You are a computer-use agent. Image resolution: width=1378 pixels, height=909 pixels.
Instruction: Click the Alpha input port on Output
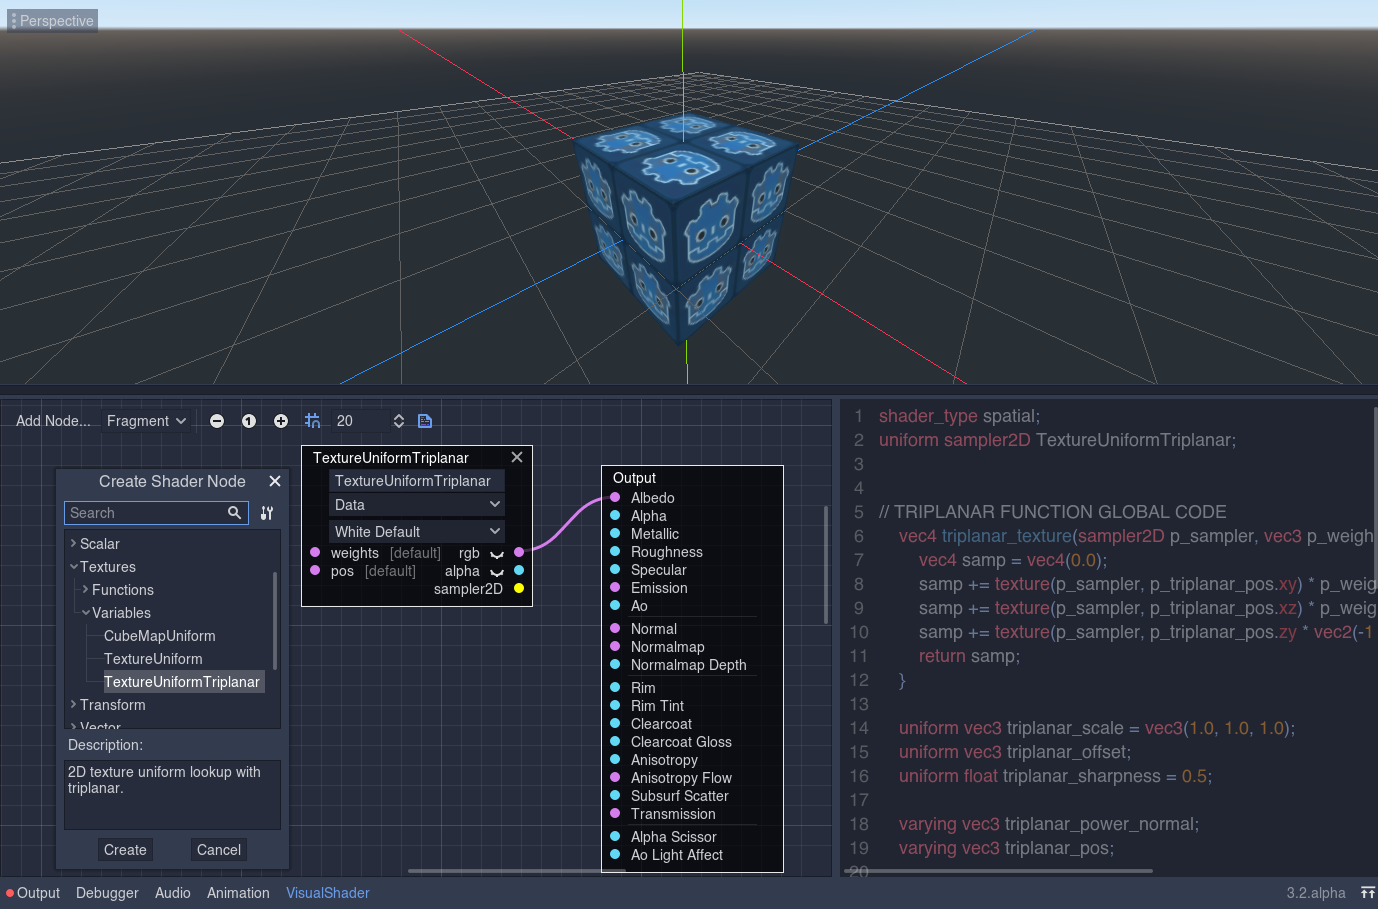(x=615, y=515)
